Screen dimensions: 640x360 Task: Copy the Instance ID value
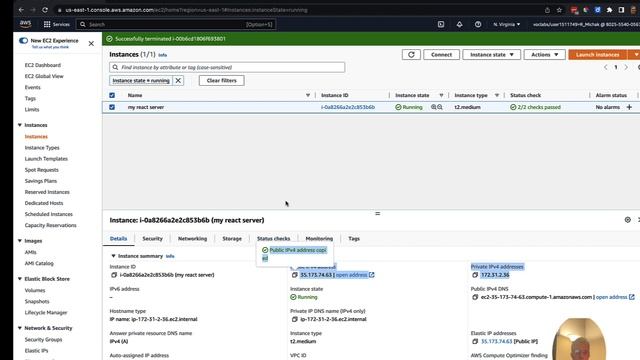[114, 275]
